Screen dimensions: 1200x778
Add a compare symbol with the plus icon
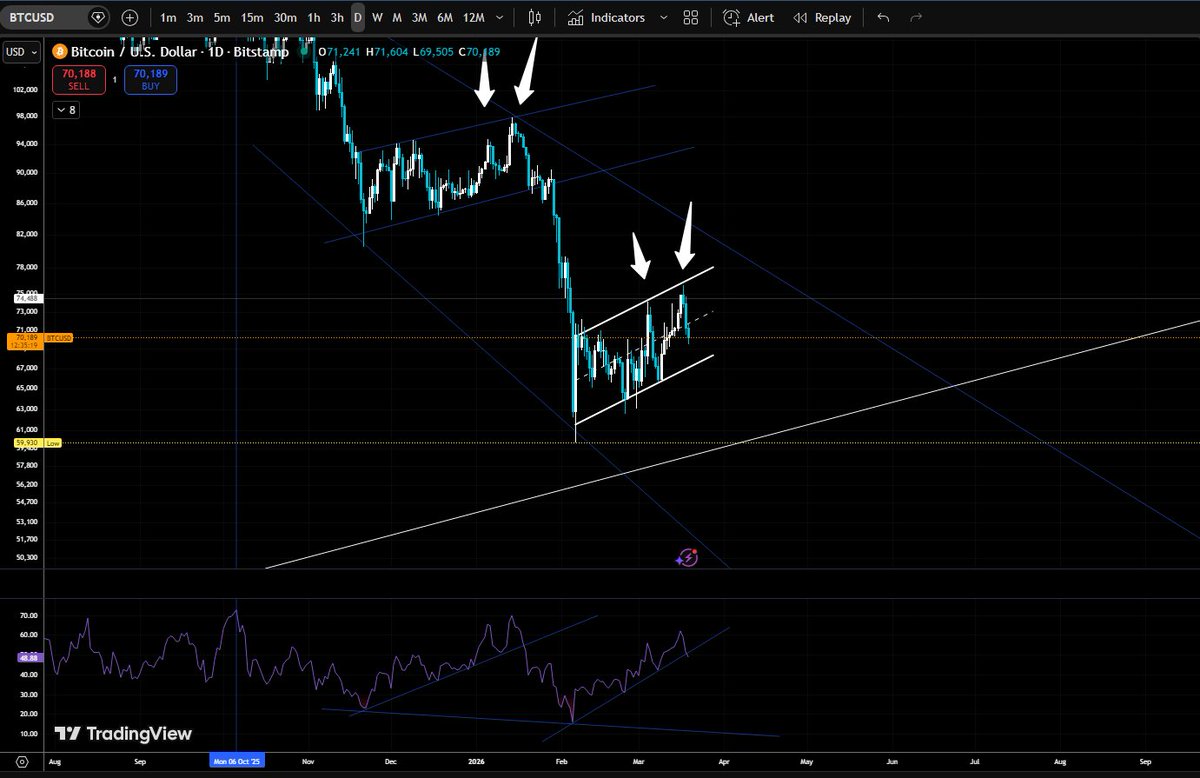[130, 17]
